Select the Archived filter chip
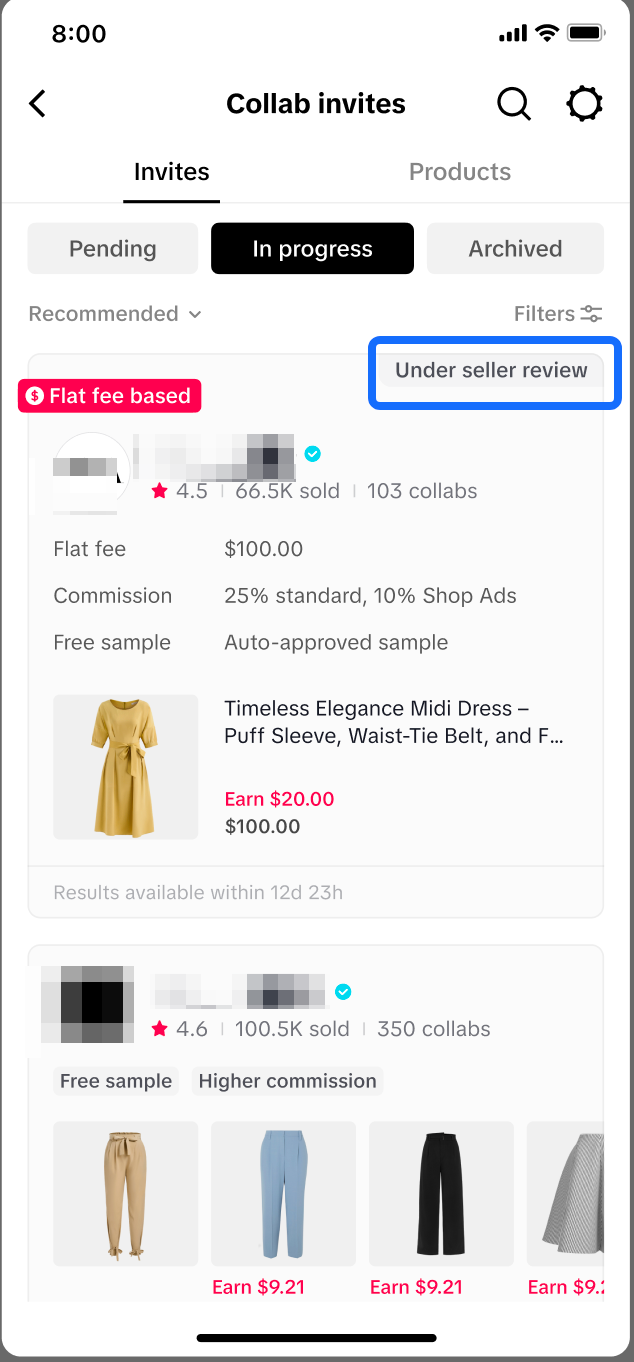 tap(515, 249)
